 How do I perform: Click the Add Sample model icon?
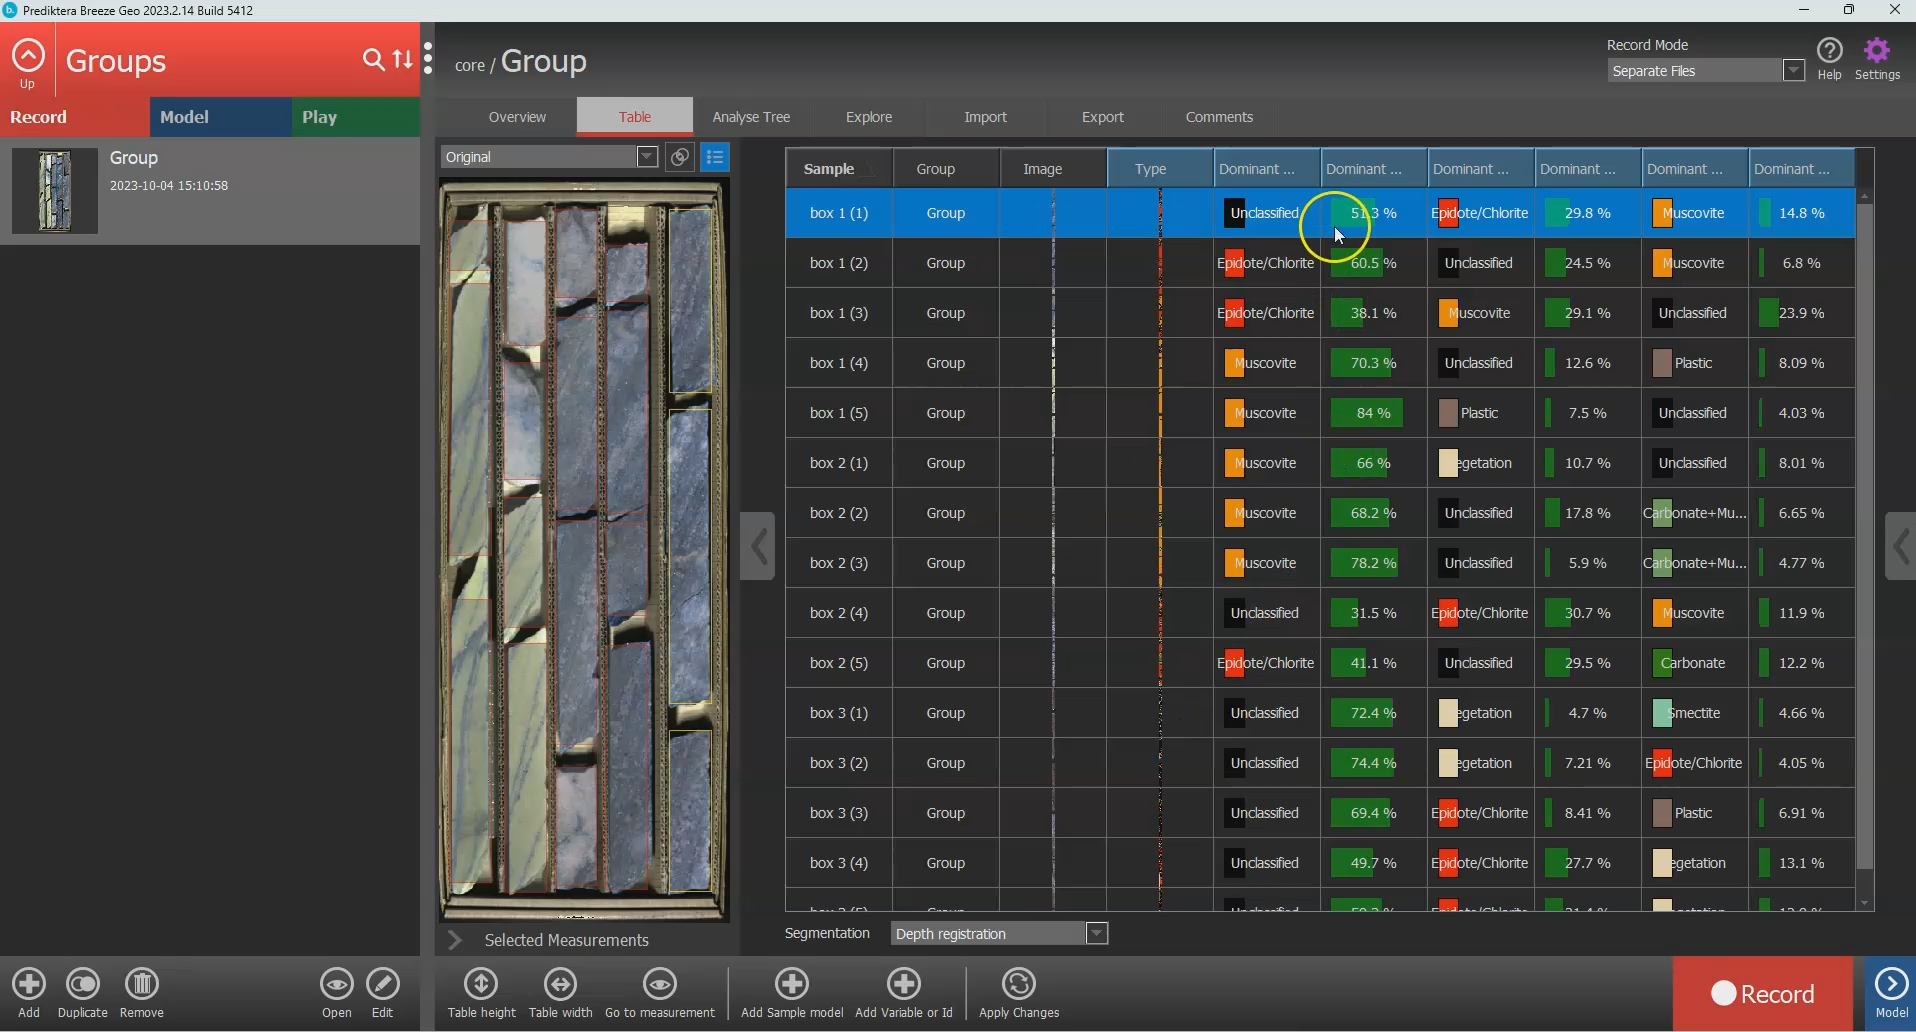(x=792, y=985)
